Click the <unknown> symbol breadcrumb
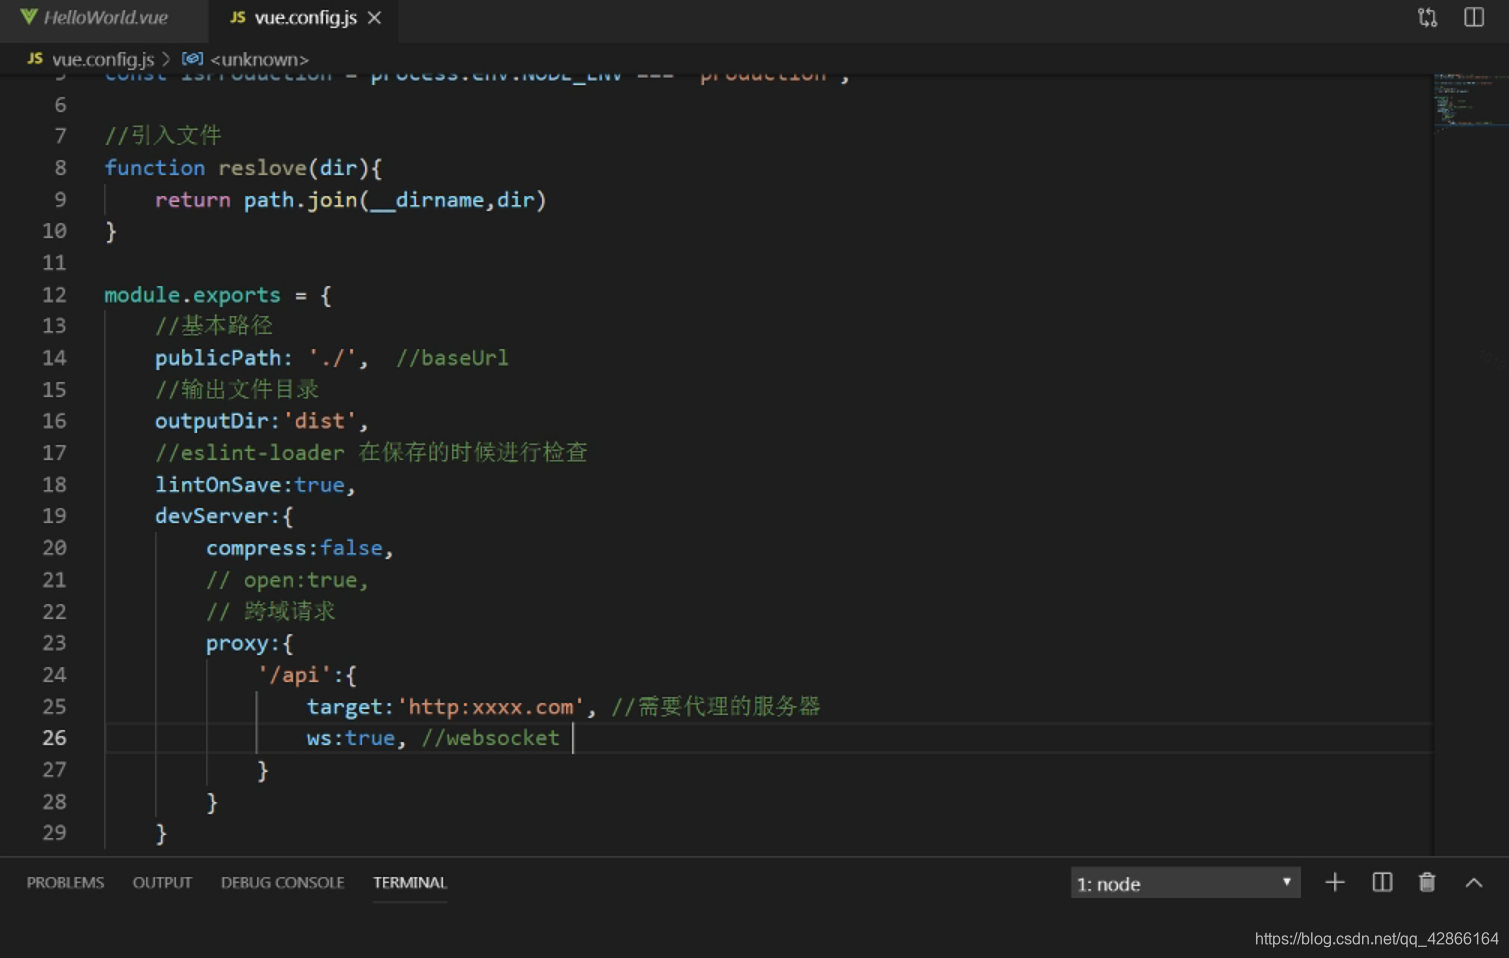Image resolution: width=1509 pixels, height=958 pixels. tap(259, 59)
